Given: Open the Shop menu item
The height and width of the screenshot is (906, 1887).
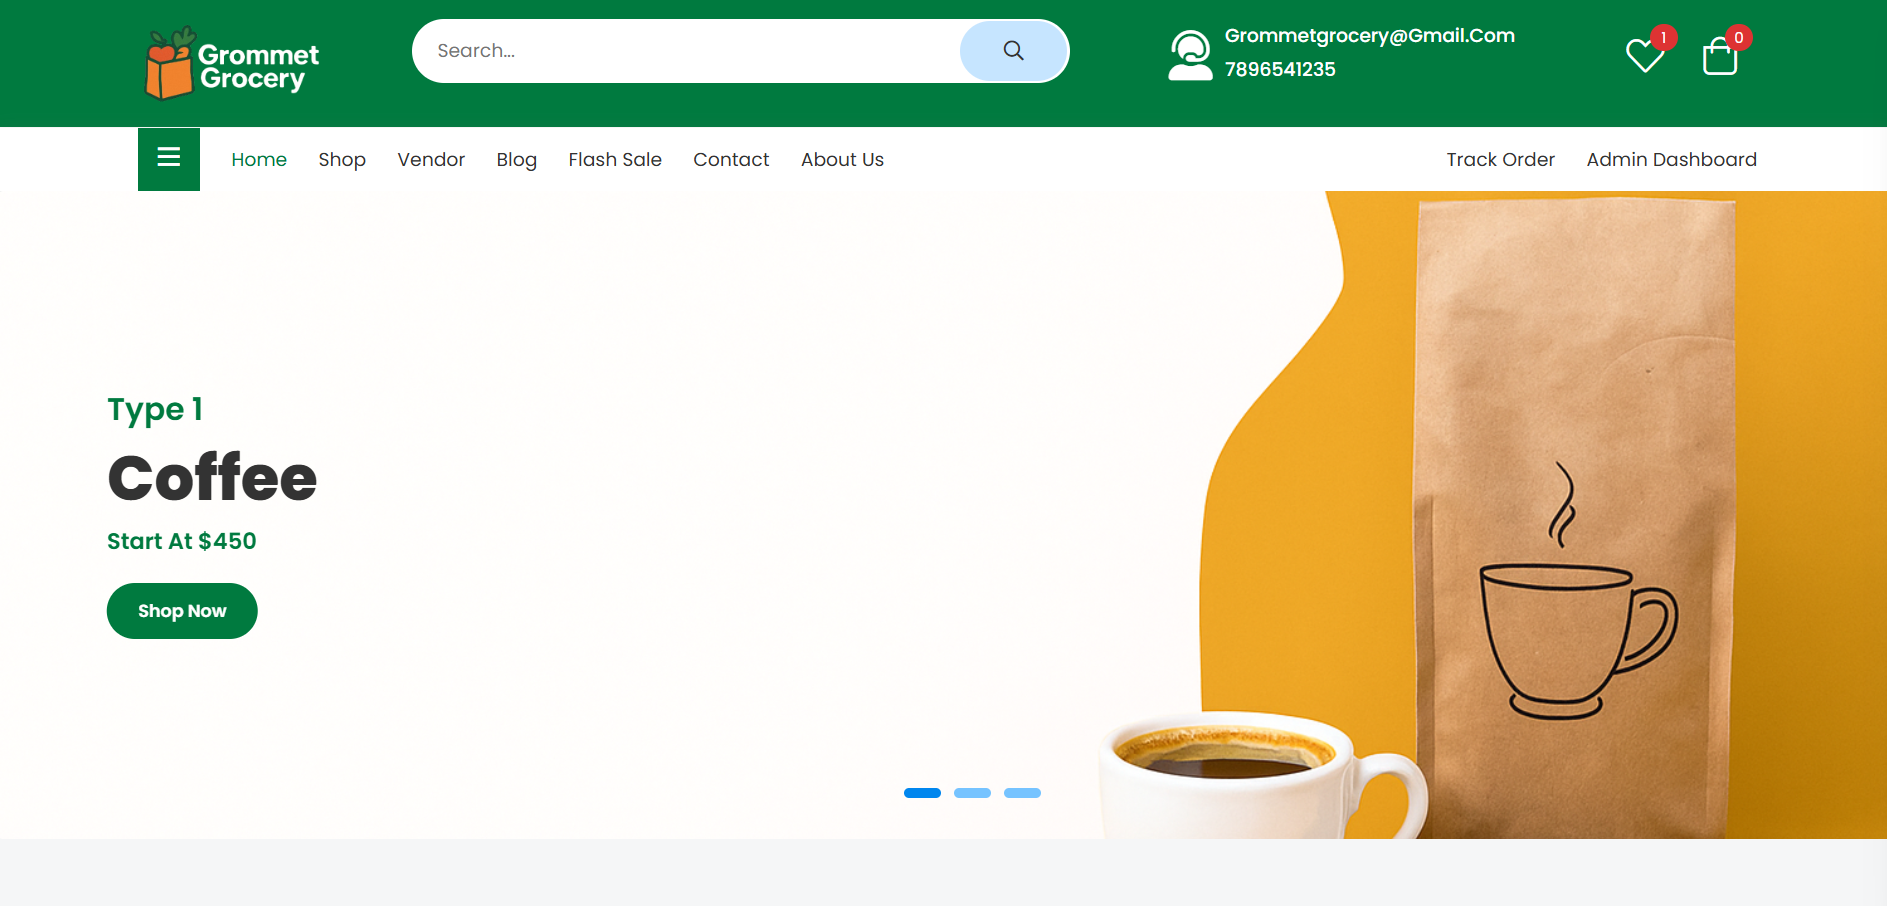Looking at the screenshot, I should point(342,160).
